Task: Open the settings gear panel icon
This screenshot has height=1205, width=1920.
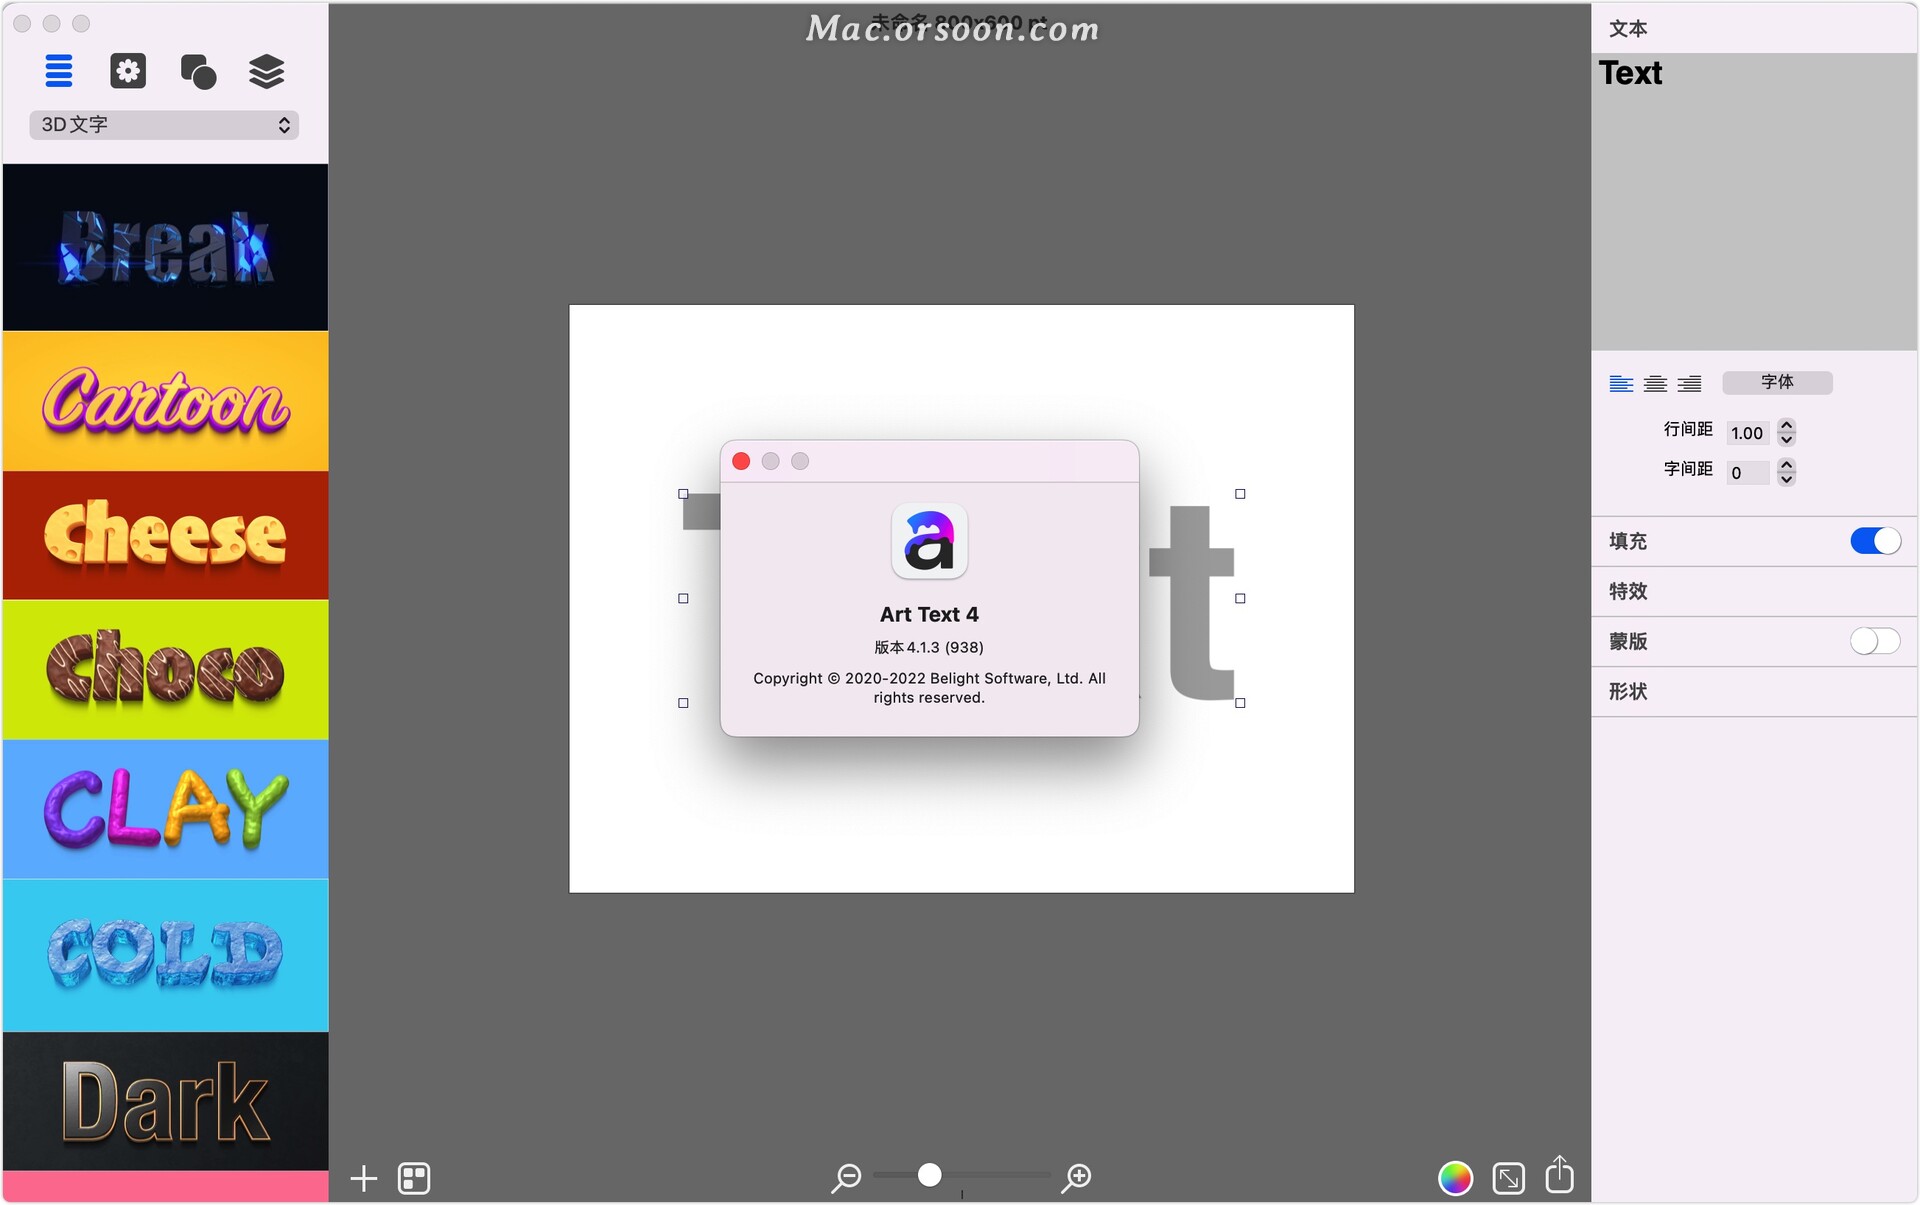Action: click(128, 71)
